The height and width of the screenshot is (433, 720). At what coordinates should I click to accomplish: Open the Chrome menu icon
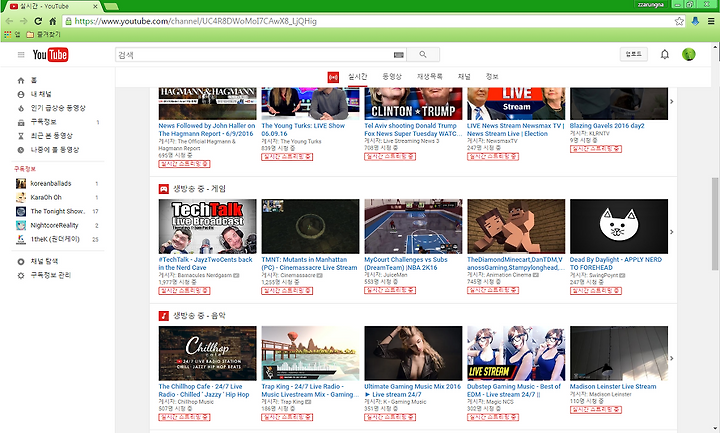711,21
